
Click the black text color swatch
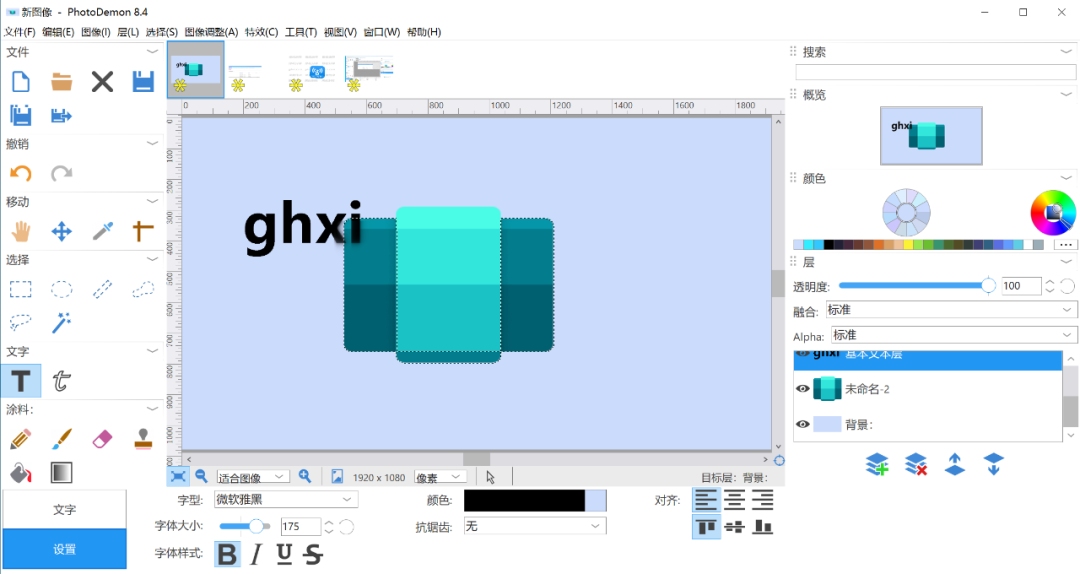pyautogui.click(x=524, y=500)
